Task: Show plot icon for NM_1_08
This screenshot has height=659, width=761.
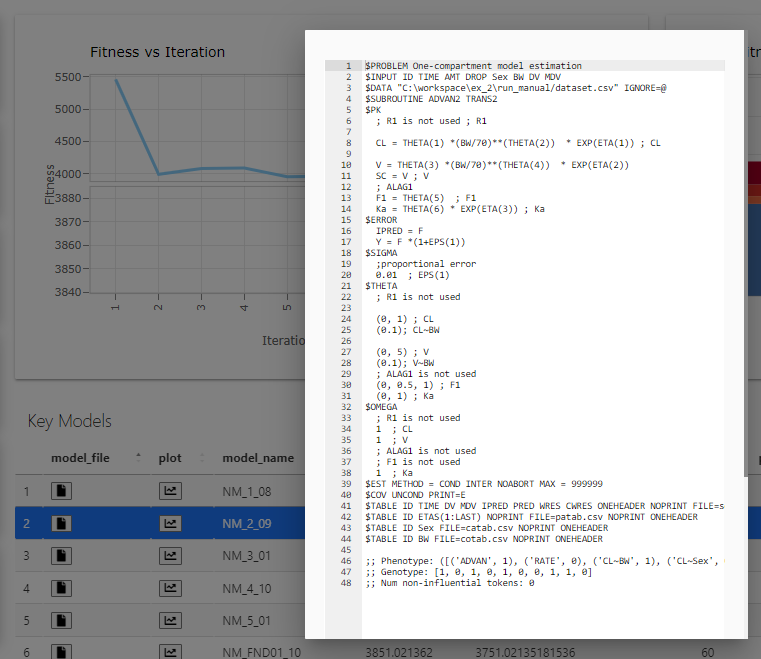Action: (170, 491)
